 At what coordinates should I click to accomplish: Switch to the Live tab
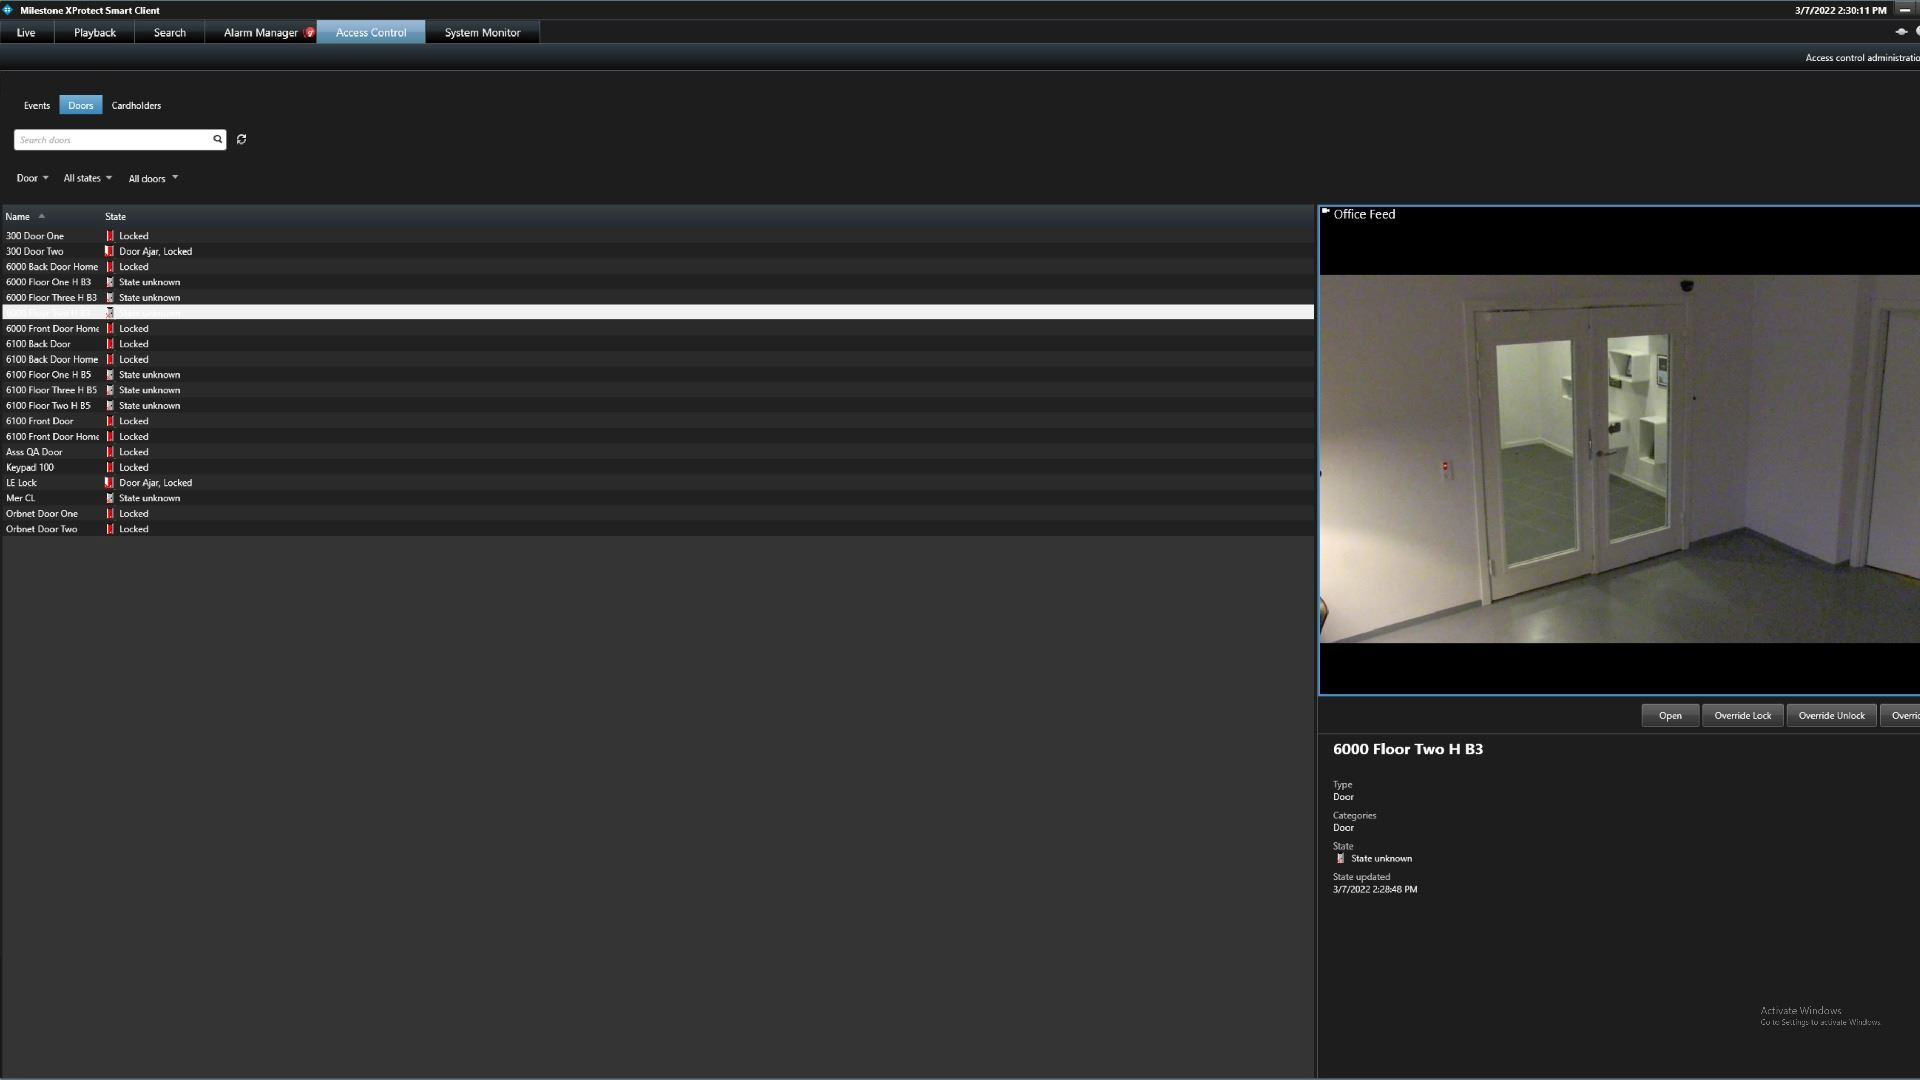[x=26, y=33]
